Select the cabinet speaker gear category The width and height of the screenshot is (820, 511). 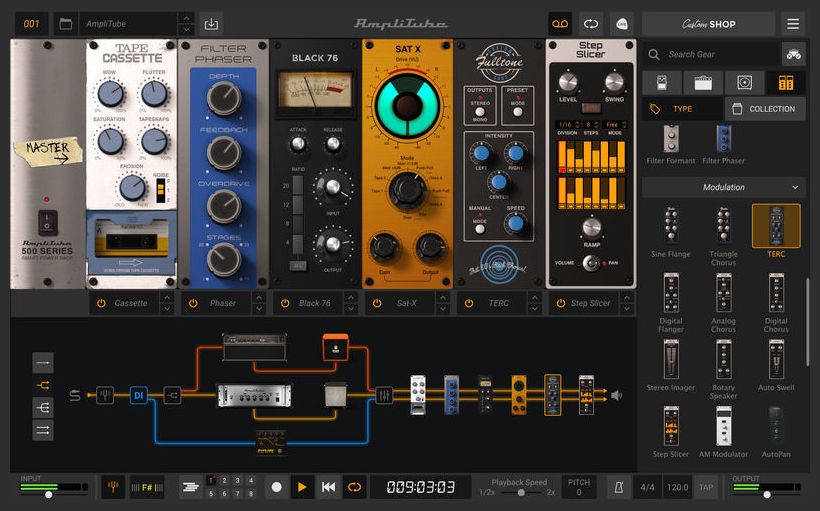click(x=744, y=83)
